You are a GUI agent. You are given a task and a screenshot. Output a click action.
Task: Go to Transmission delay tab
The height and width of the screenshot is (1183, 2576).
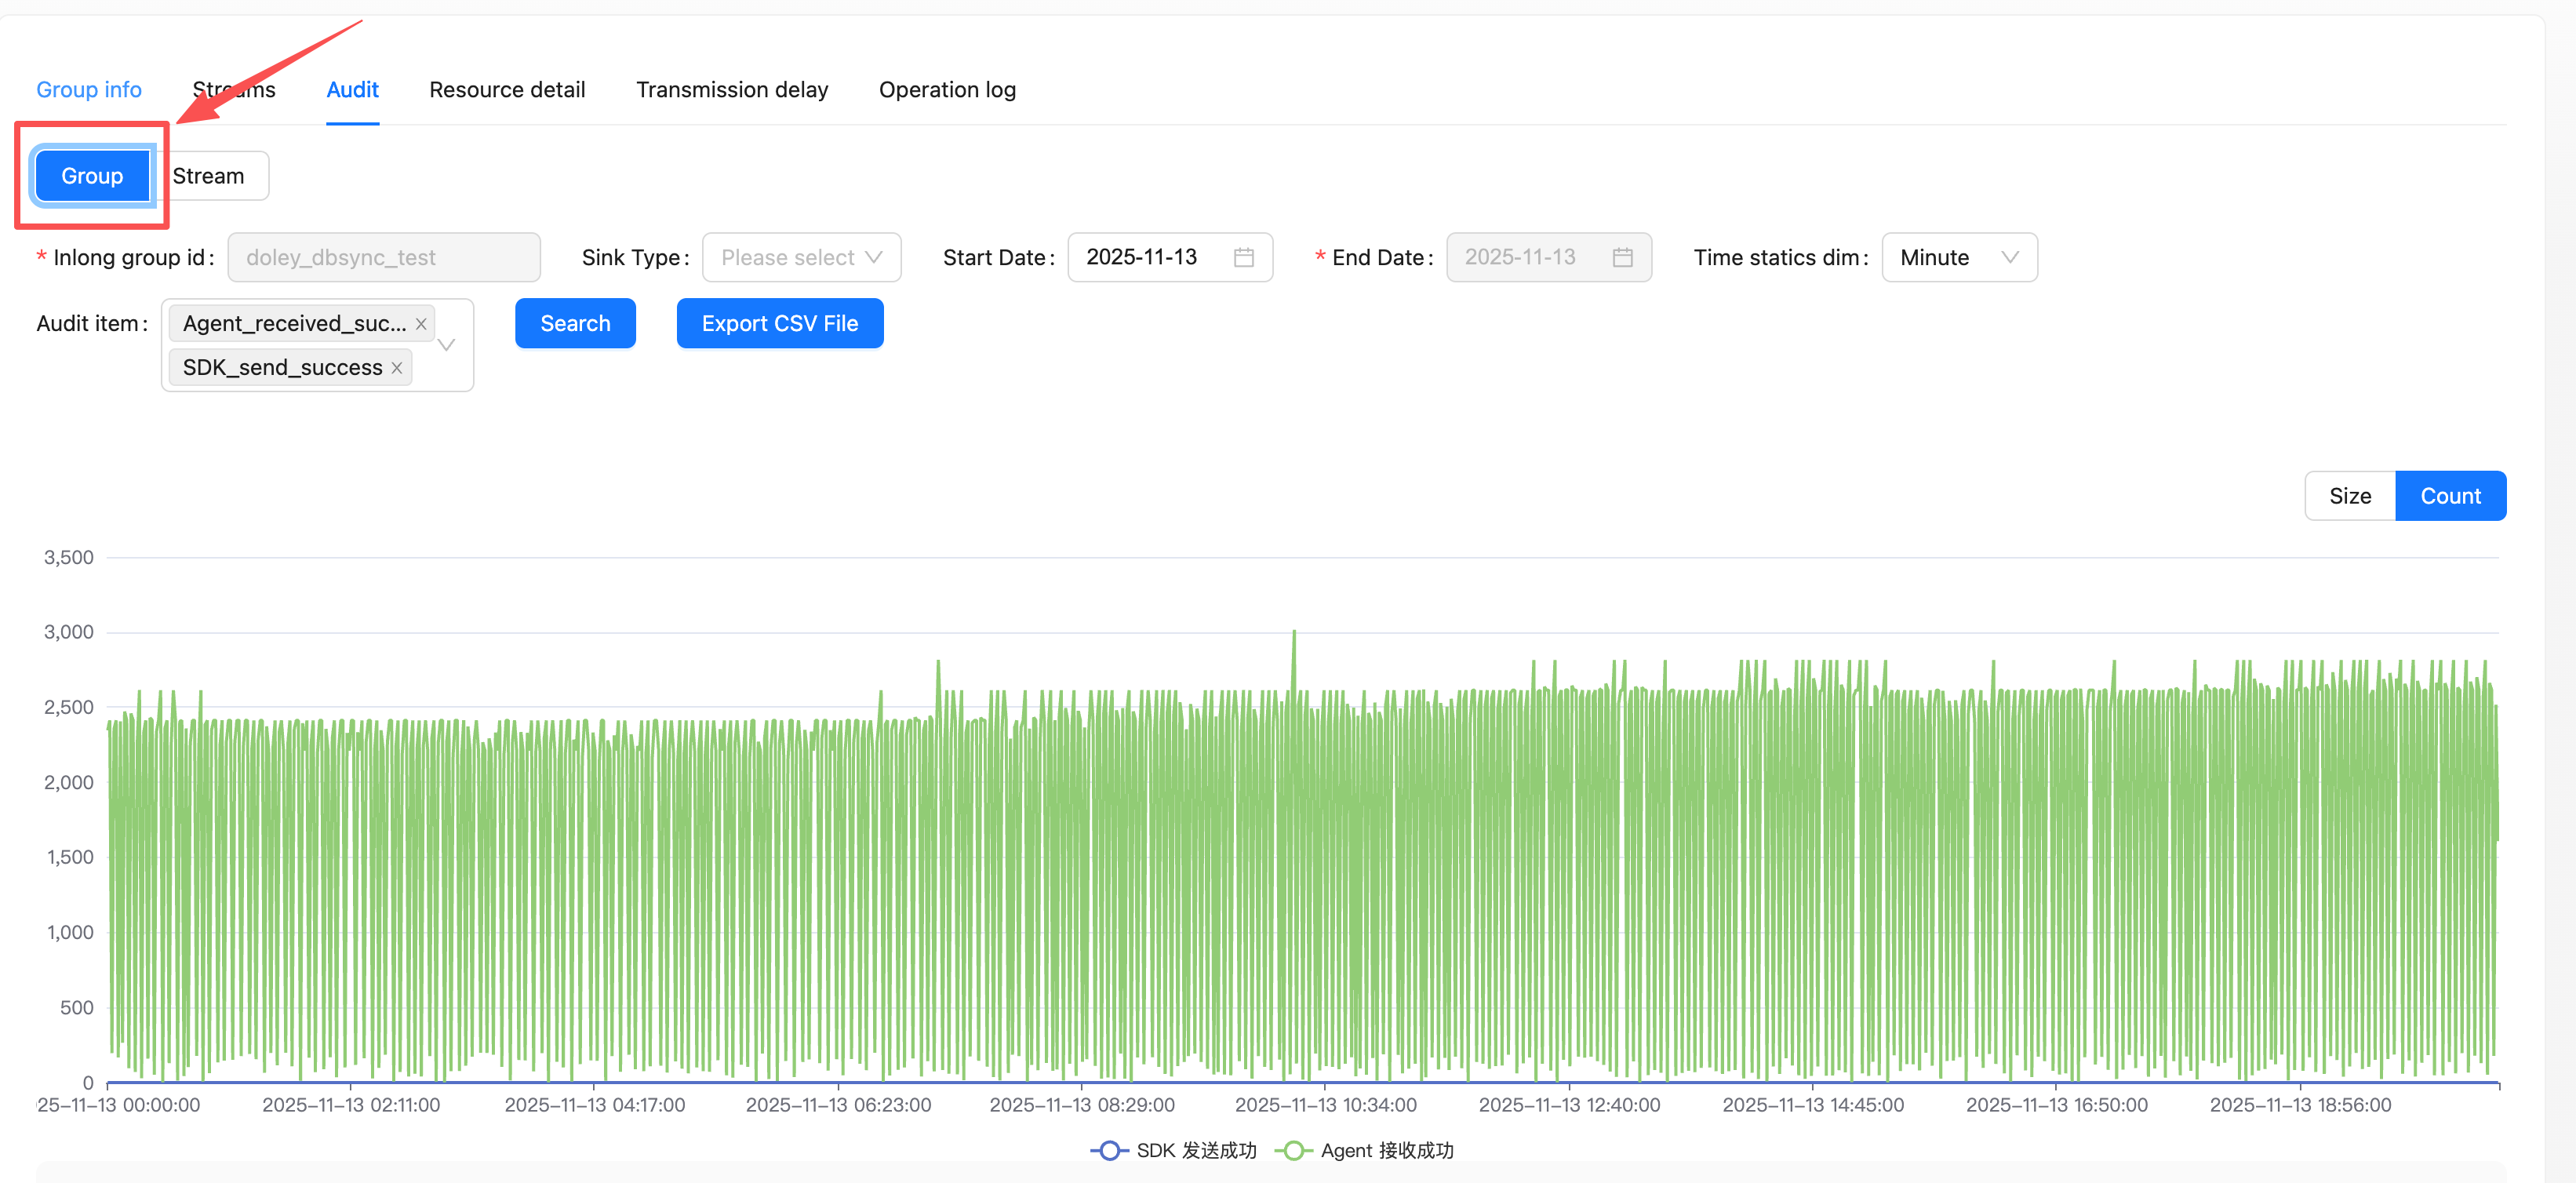(x=732, y=90)
